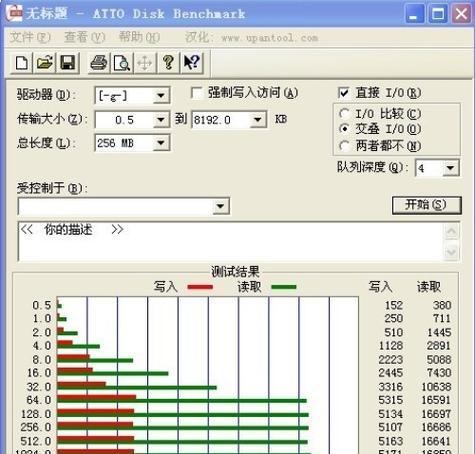Viewport: 475px width, 454px height.
Task: Click the 测试结果 group title
Action: [x=235, y=272]
